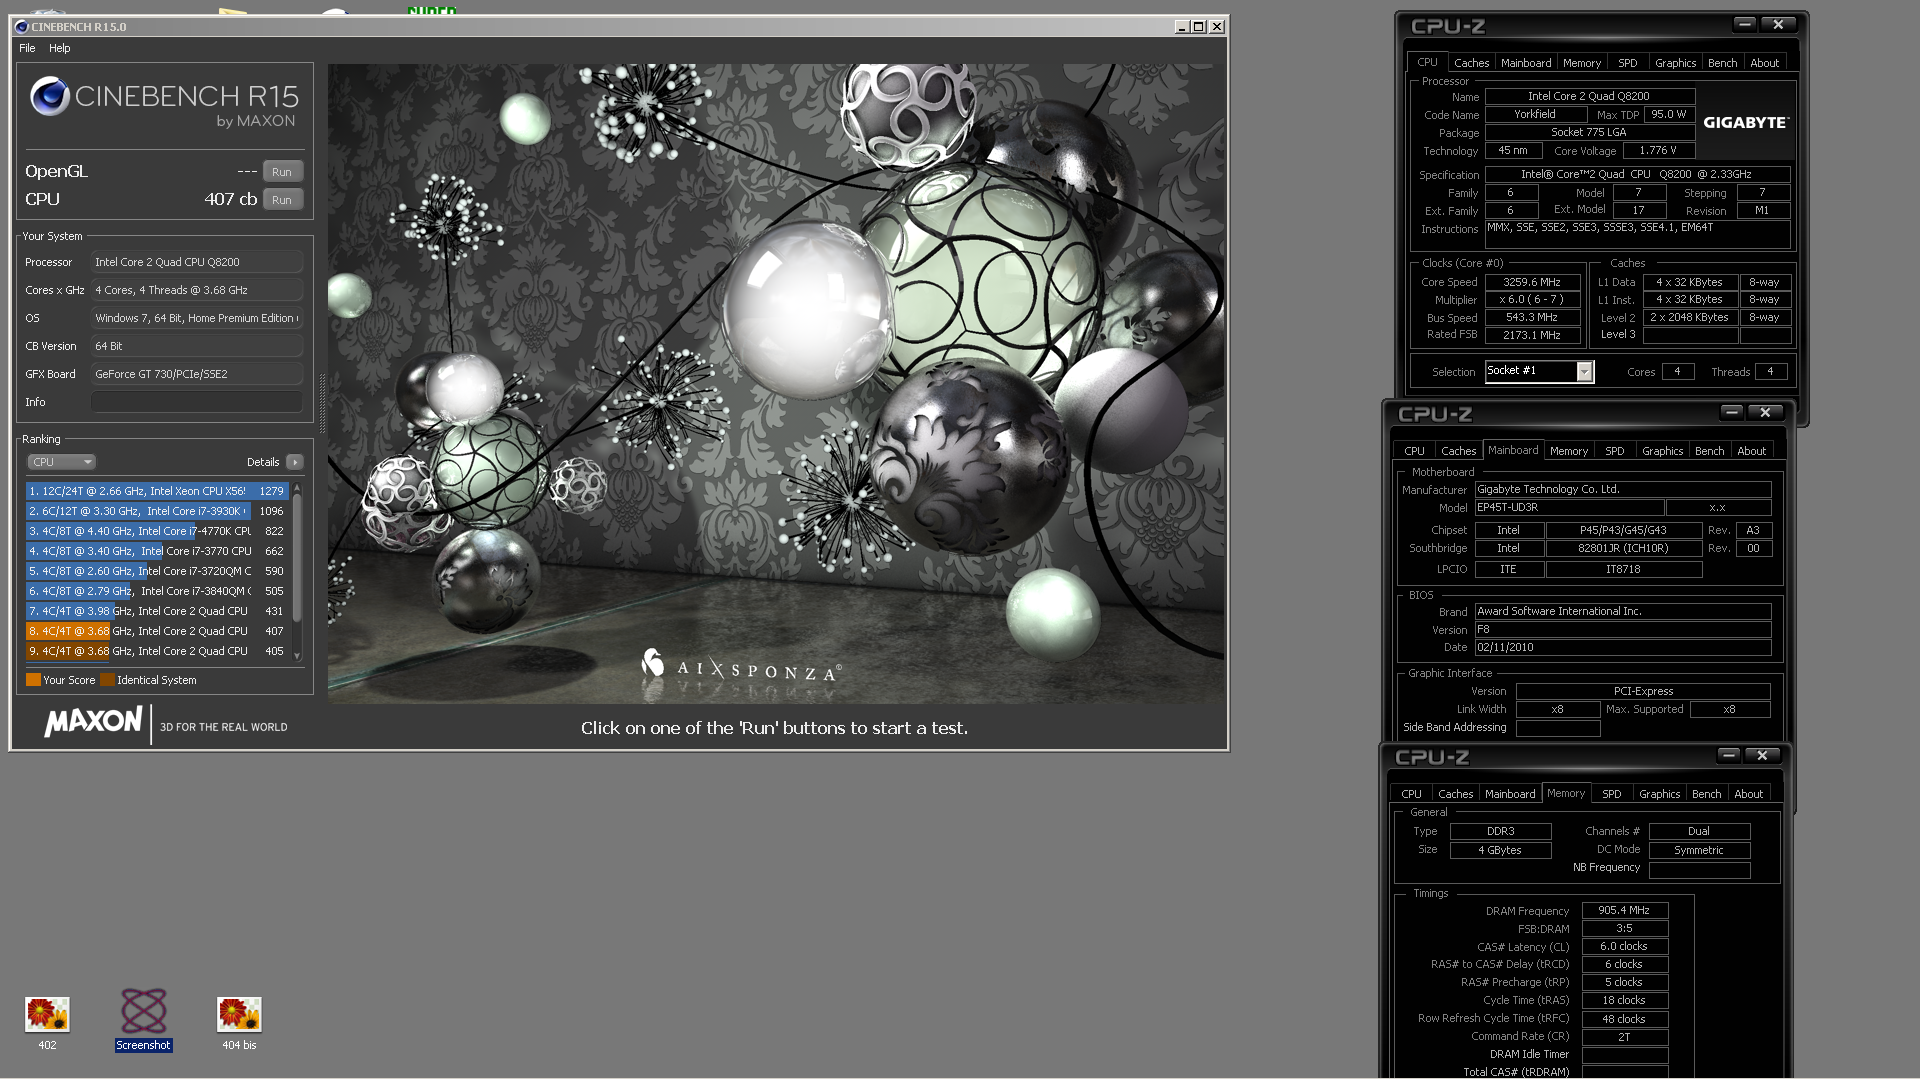The height and width of the screenshot is (1080, 1920).
Task: Click the GIGABYTE logo in CPU-Z
Action: 1746,122
